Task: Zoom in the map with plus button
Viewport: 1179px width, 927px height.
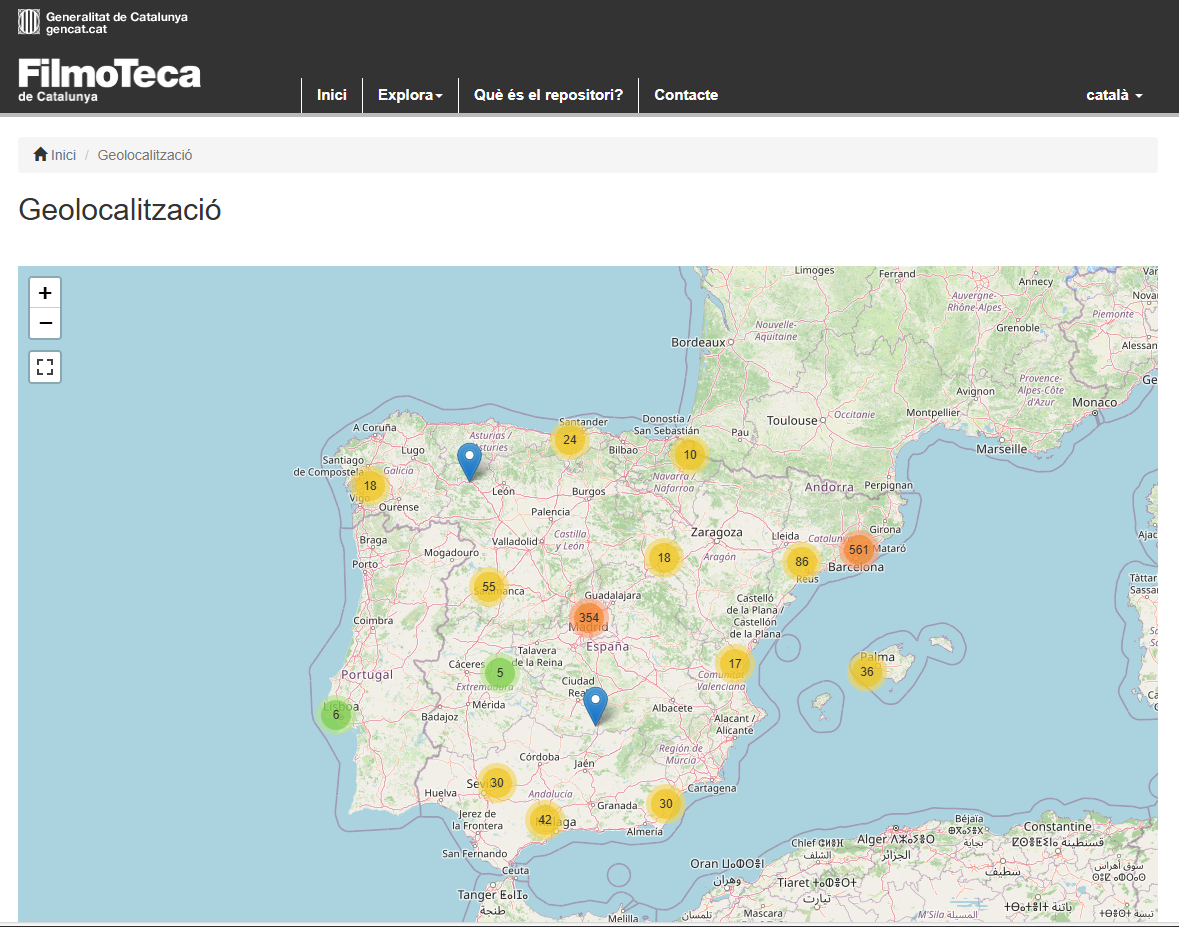Action: [x=45, y=293]
